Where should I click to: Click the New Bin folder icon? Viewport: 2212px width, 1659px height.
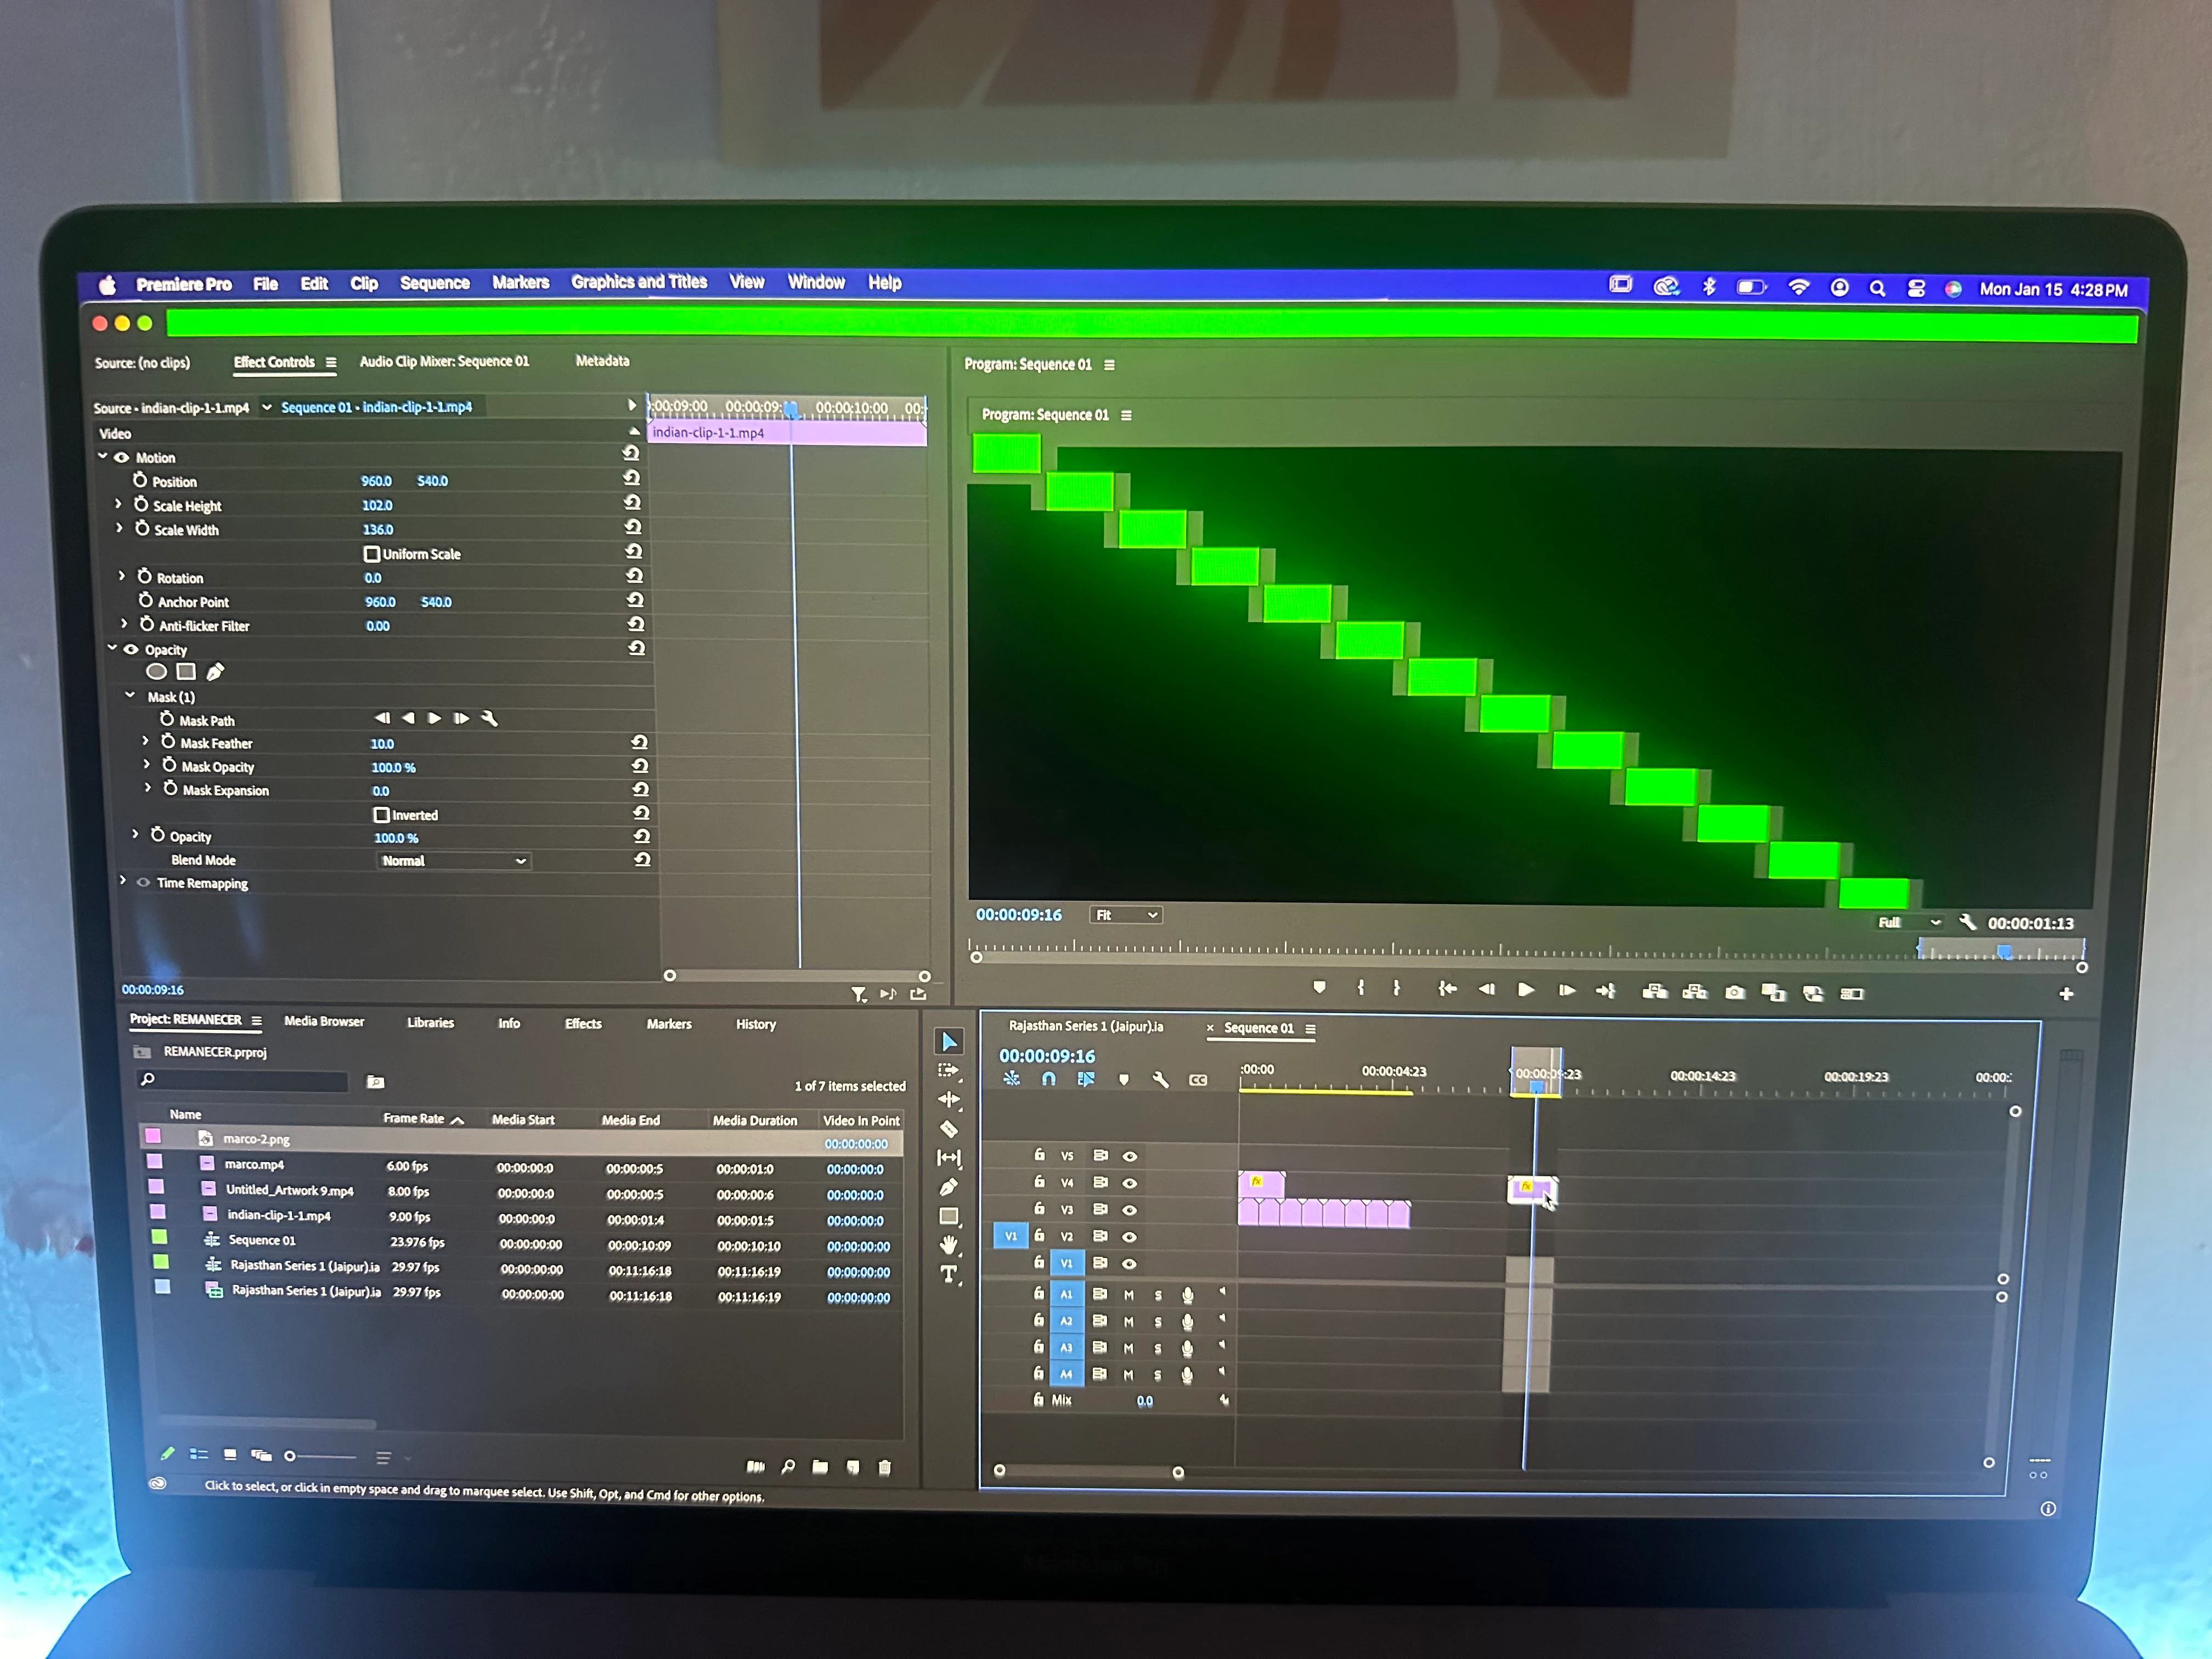click(820, 1467)
